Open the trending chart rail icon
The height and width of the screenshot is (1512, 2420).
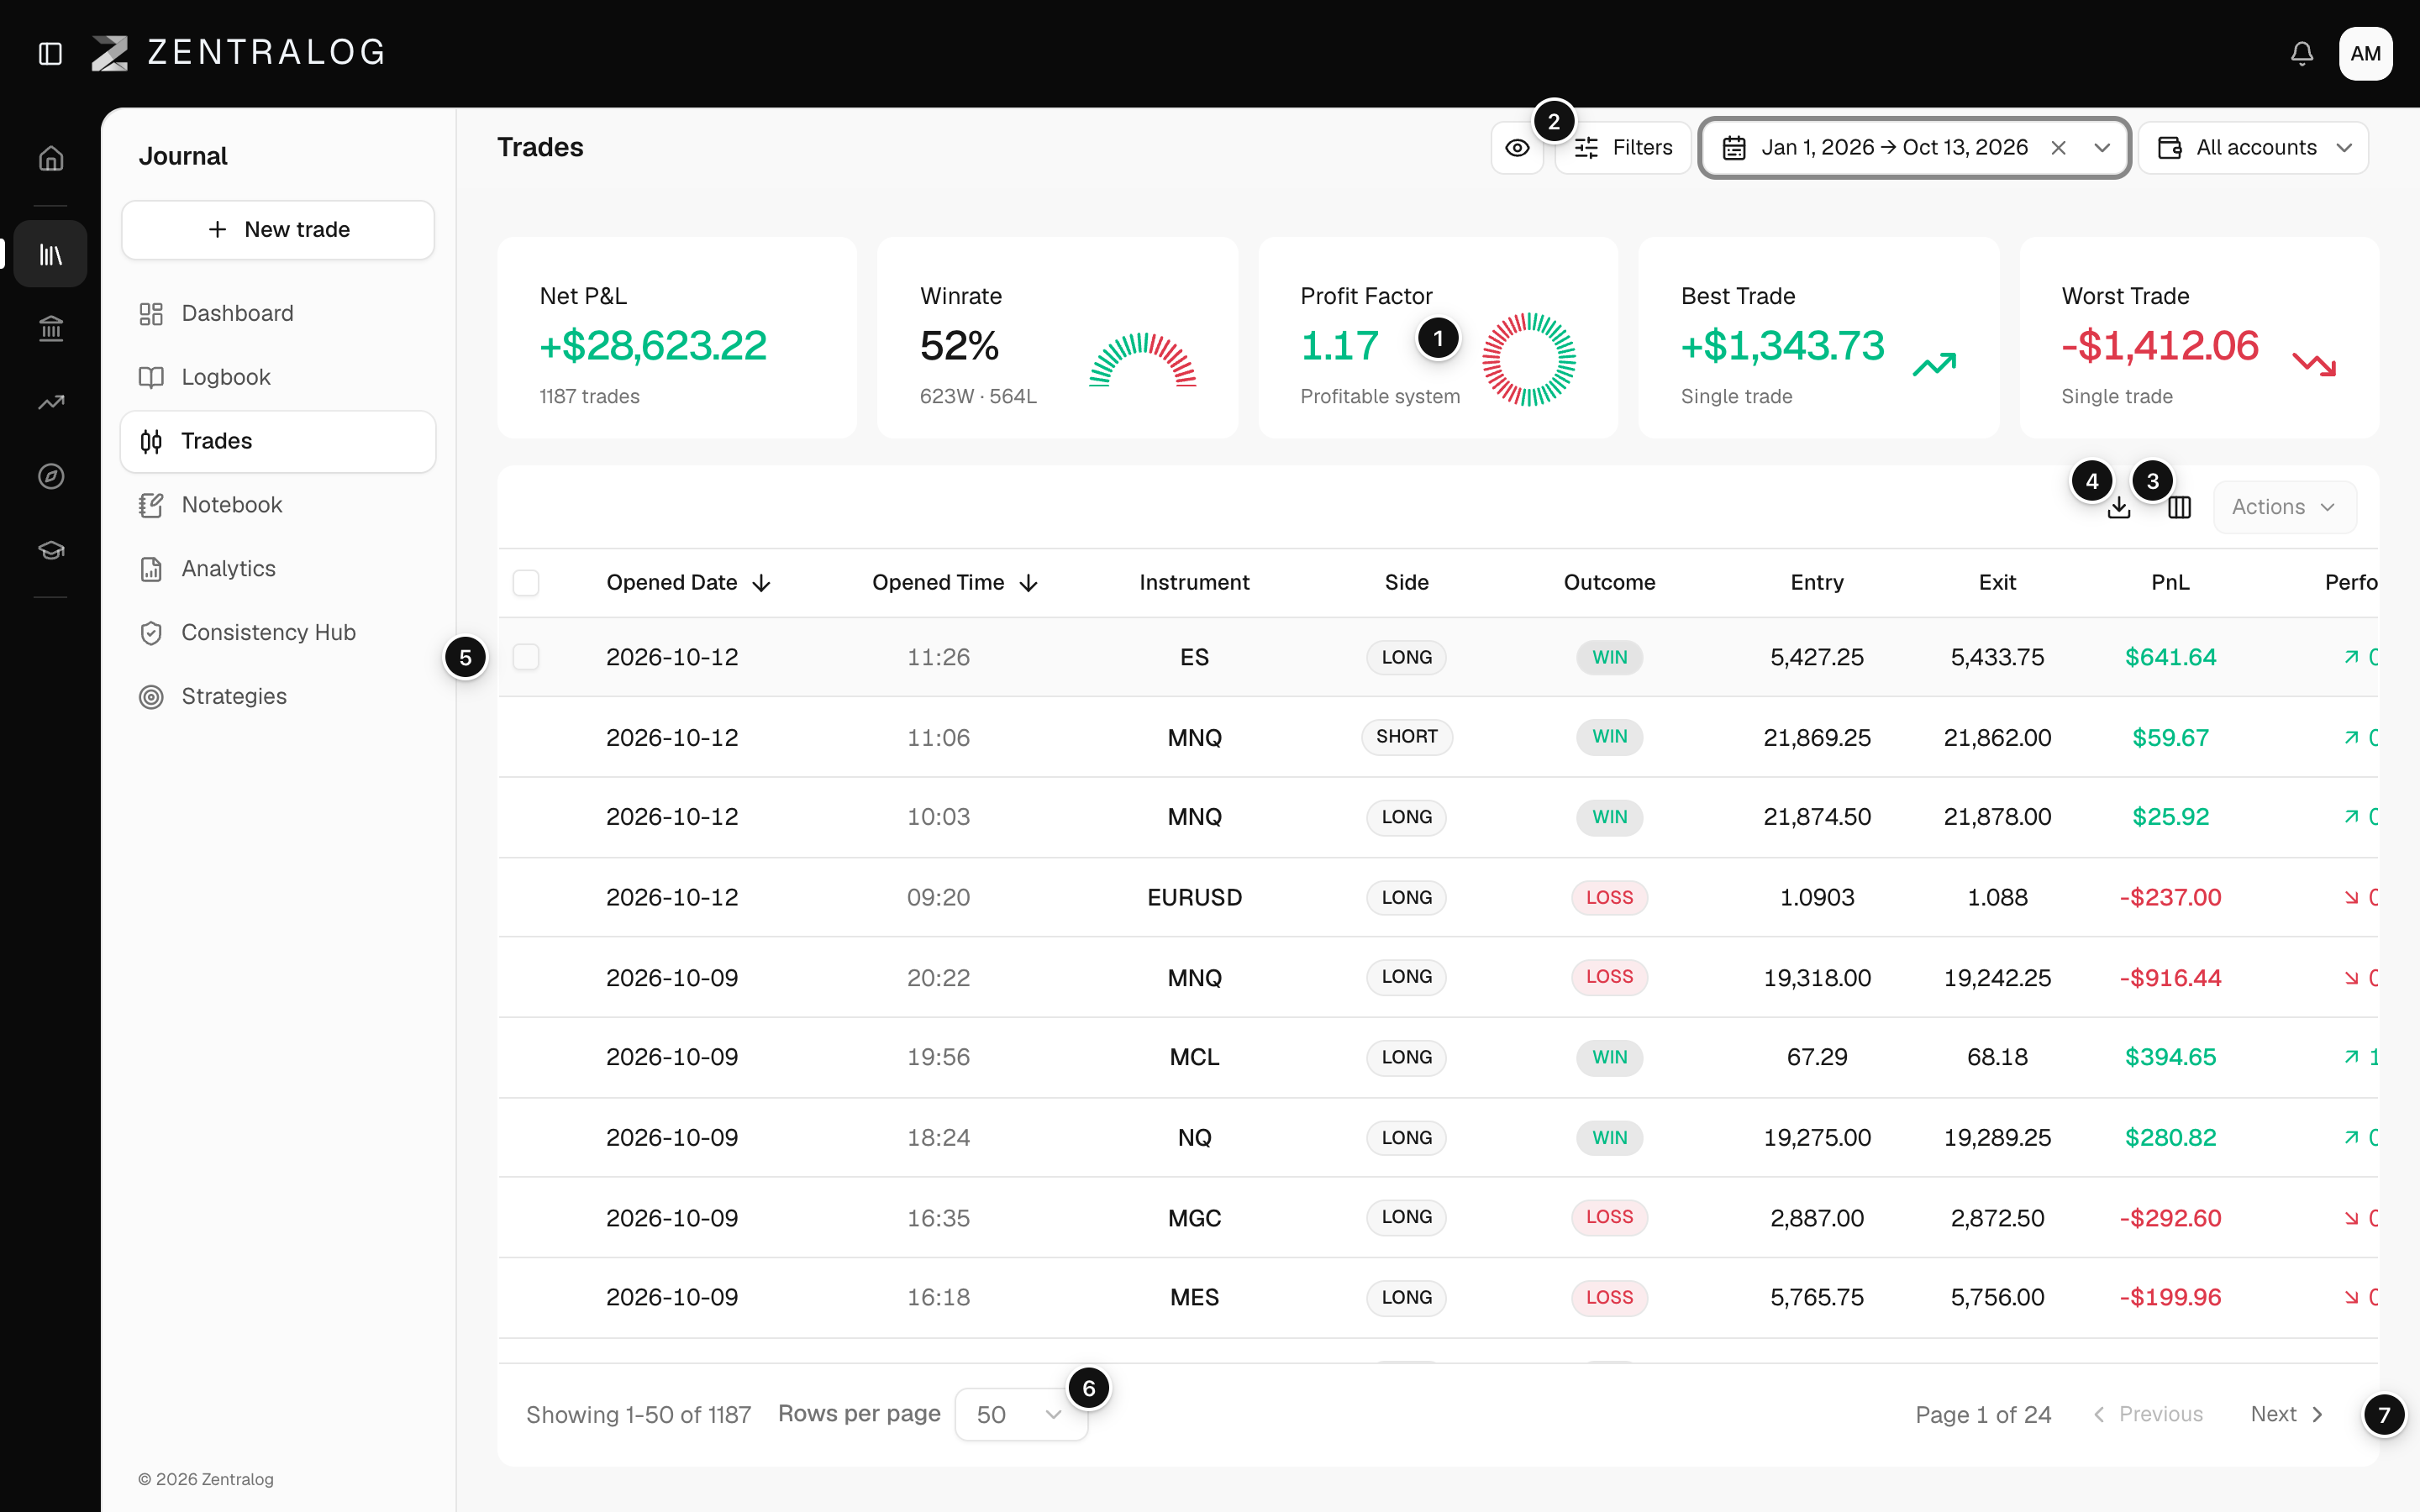click(x=51, y=402)
